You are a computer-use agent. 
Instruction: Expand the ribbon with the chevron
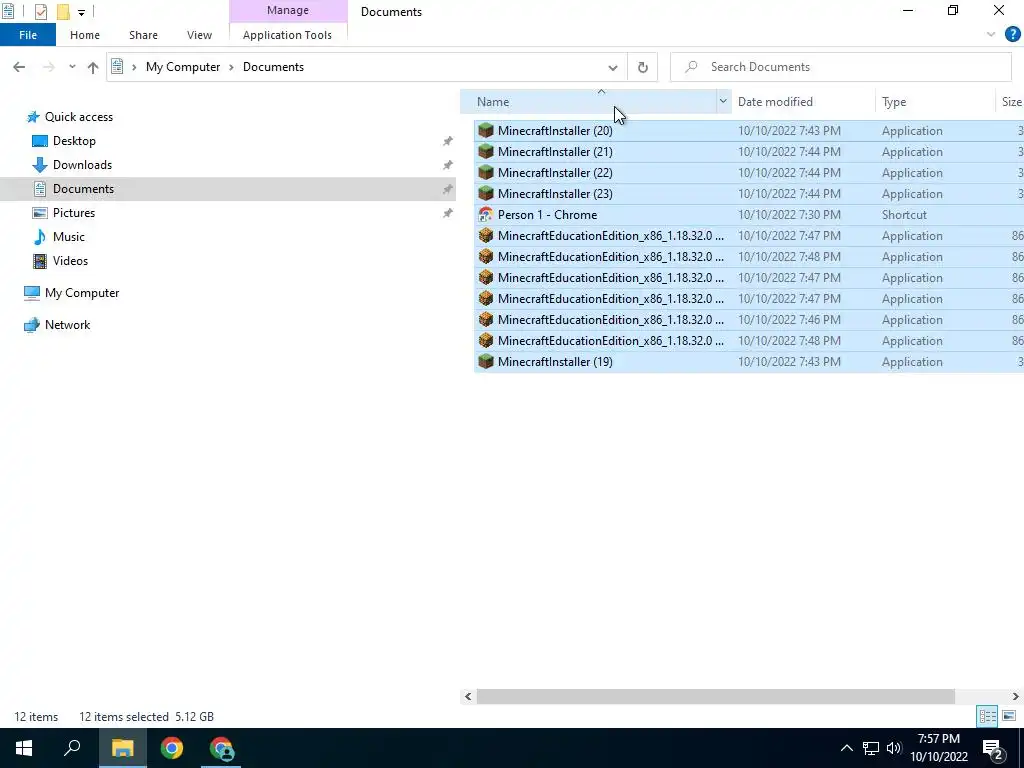991,35
